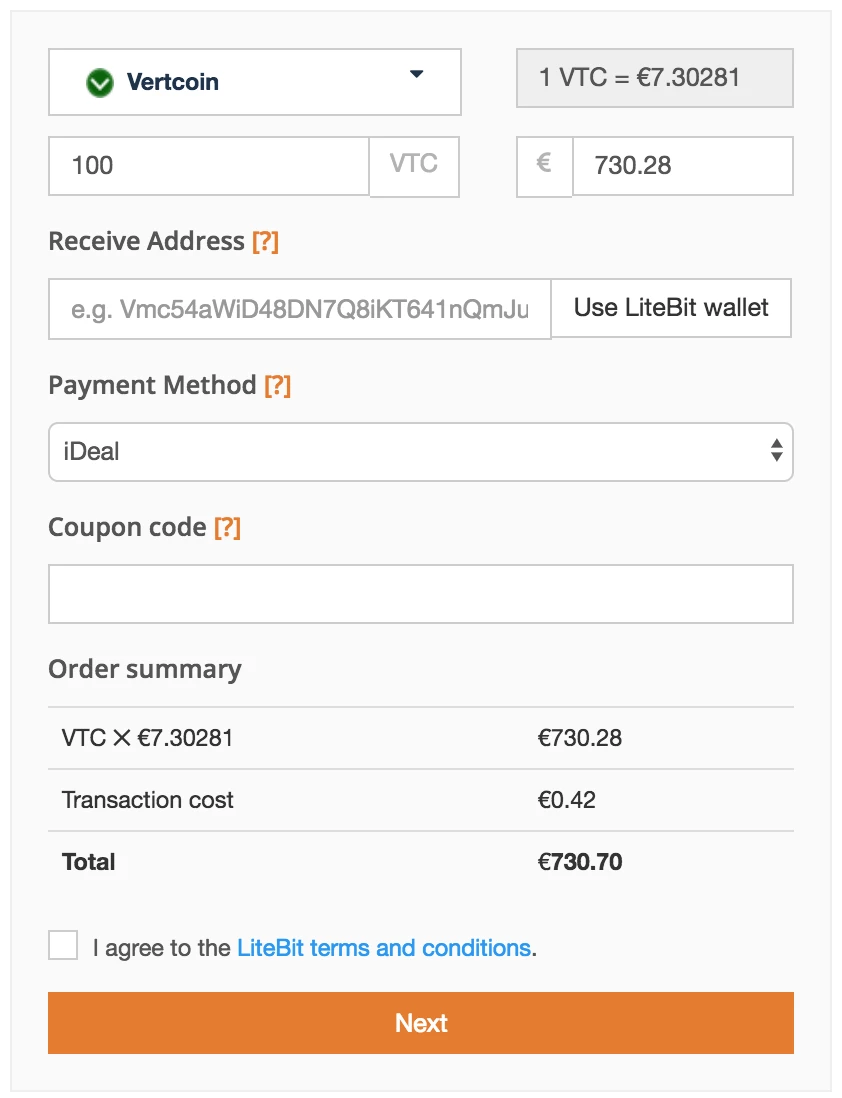
Task: Enable the LiteBit terms agreement checkbox
Action: [62, 944]
